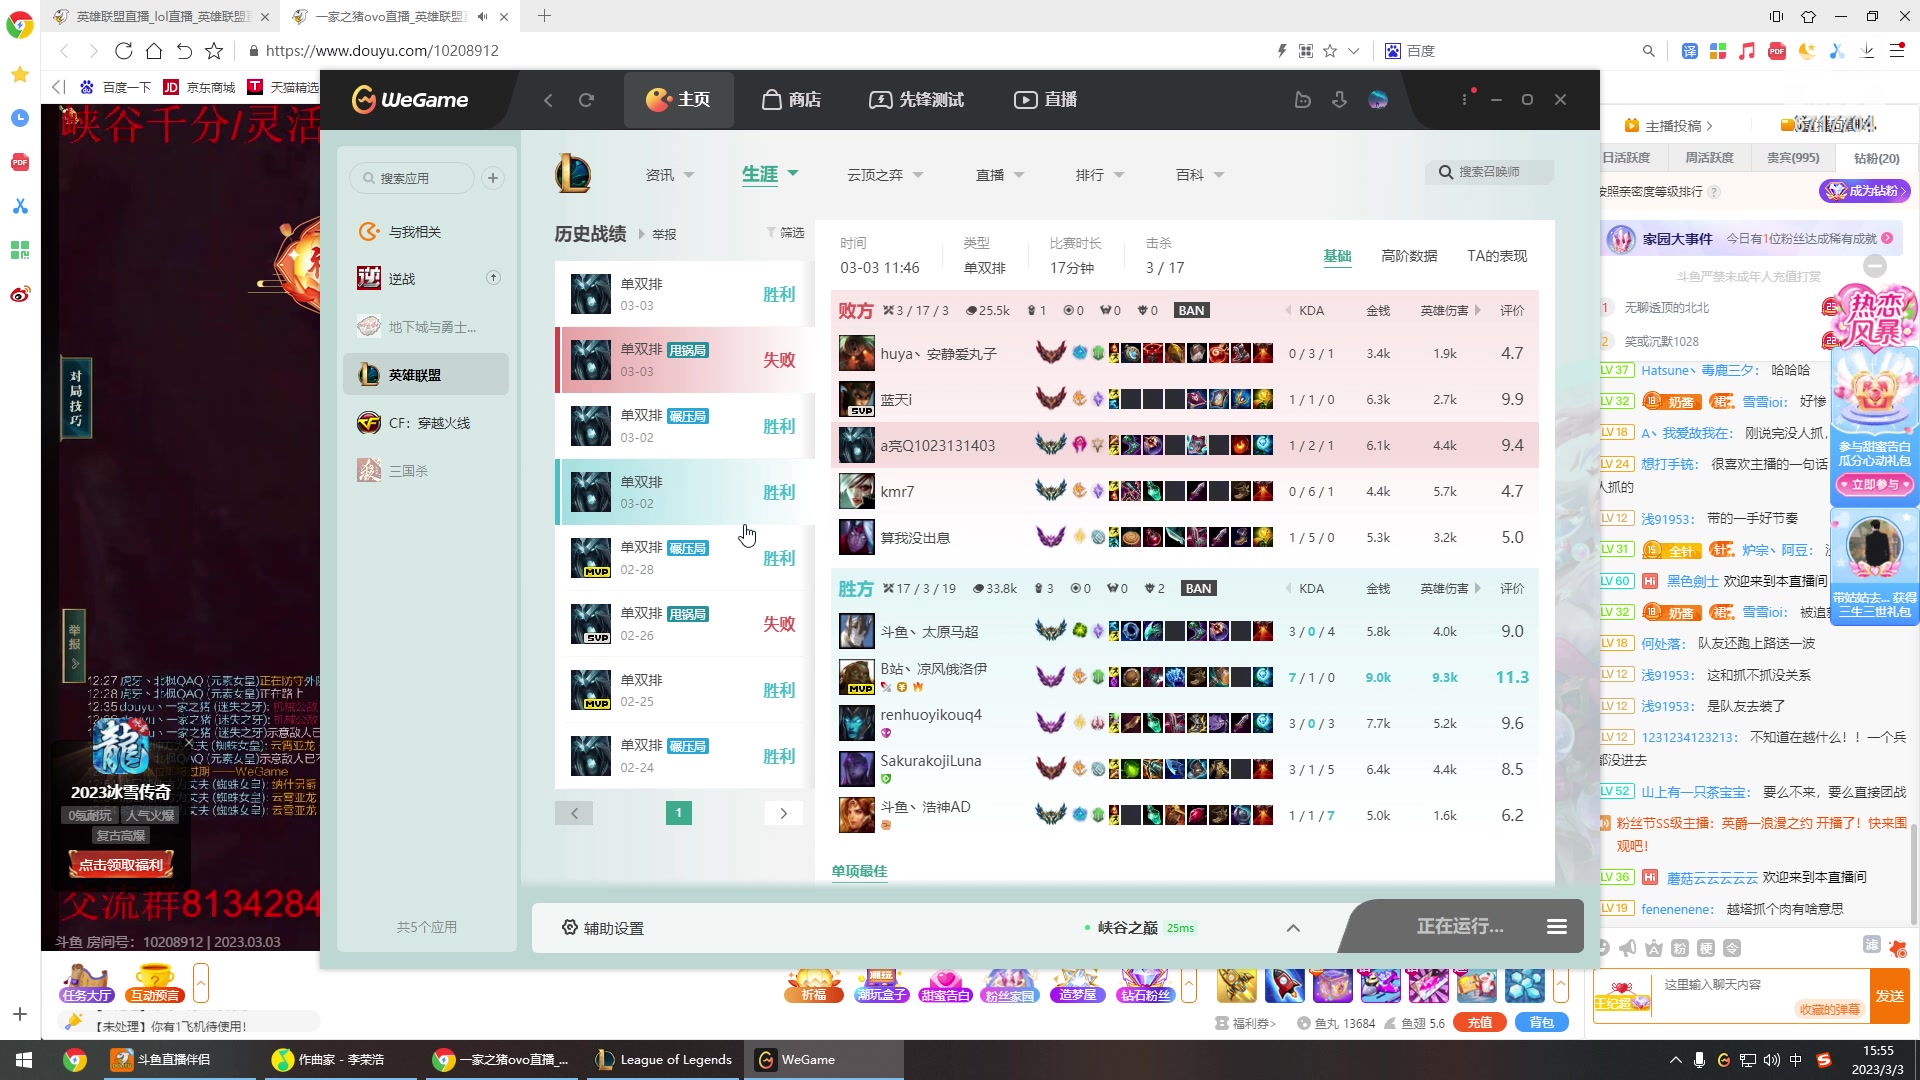This screenshot has height=1080, width=1920.
Task: Click the WeGame refresh icon
Action: tap(586, 100)
